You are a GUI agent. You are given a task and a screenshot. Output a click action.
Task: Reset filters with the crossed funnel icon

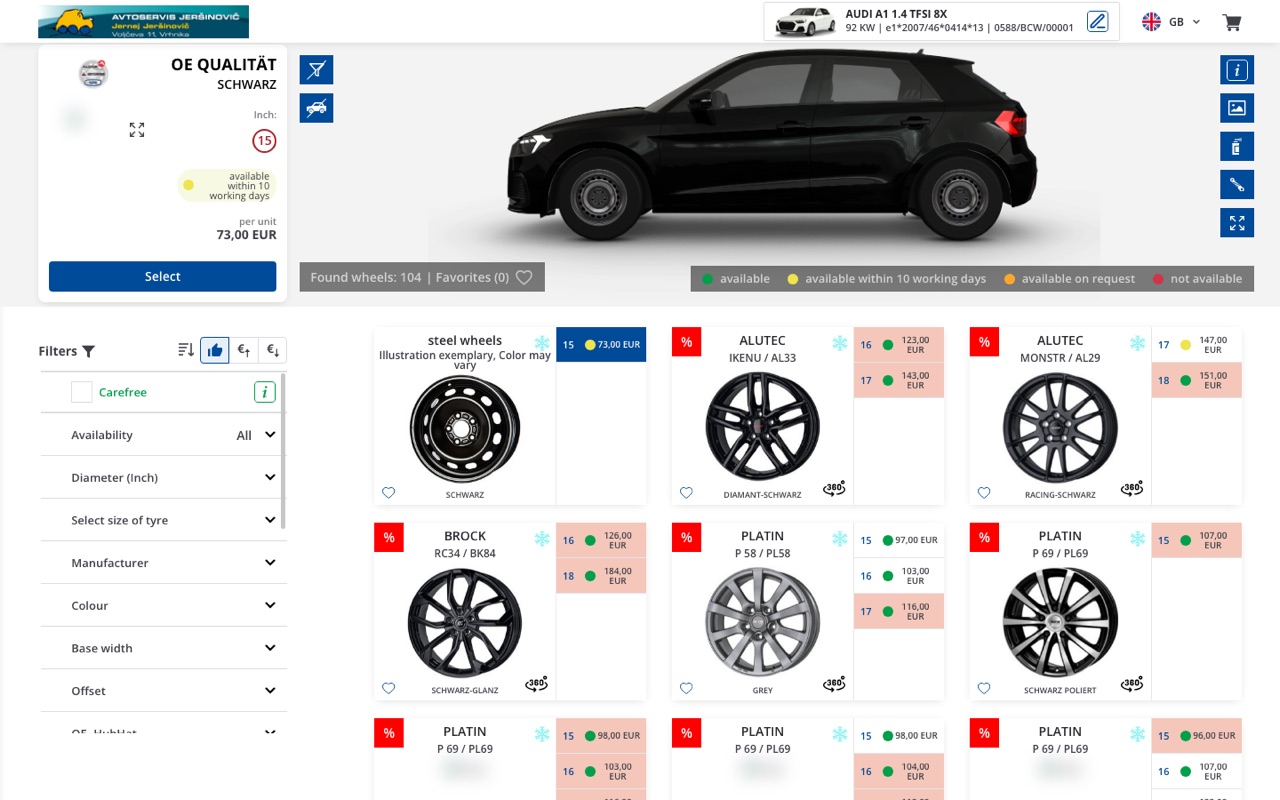pos(317,70)
